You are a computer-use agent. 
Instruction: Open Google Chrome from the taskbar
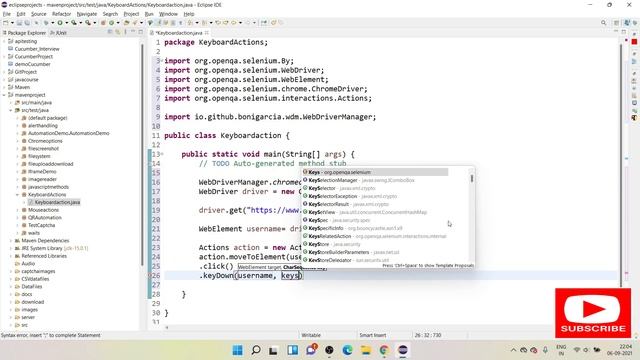coord(384,350)
